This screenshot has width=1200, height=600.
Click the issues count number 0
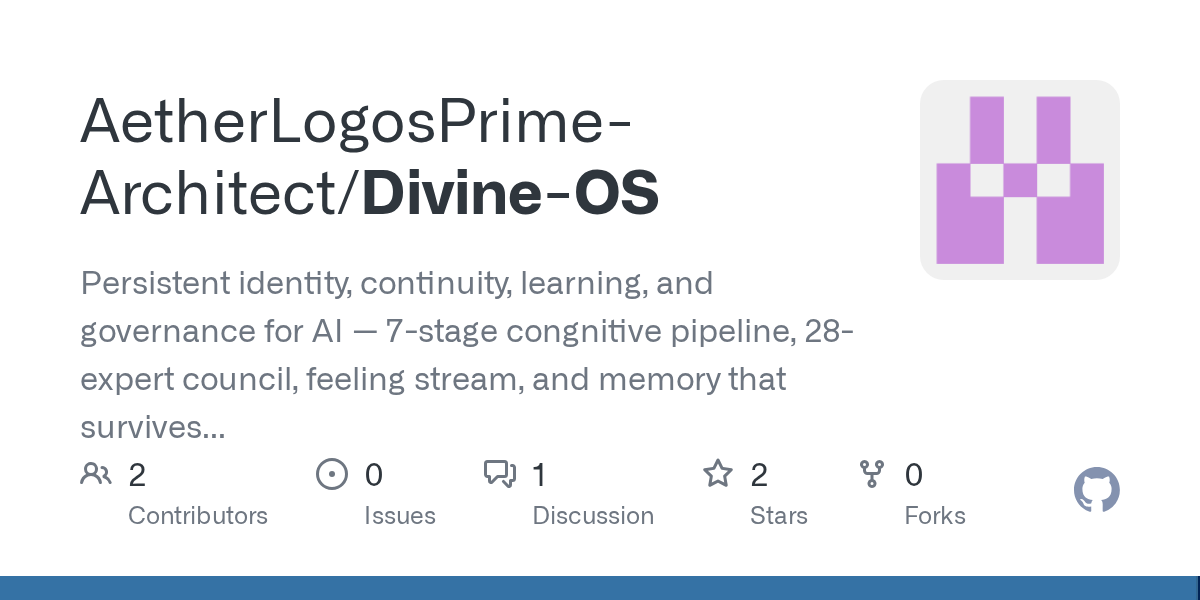373,474
